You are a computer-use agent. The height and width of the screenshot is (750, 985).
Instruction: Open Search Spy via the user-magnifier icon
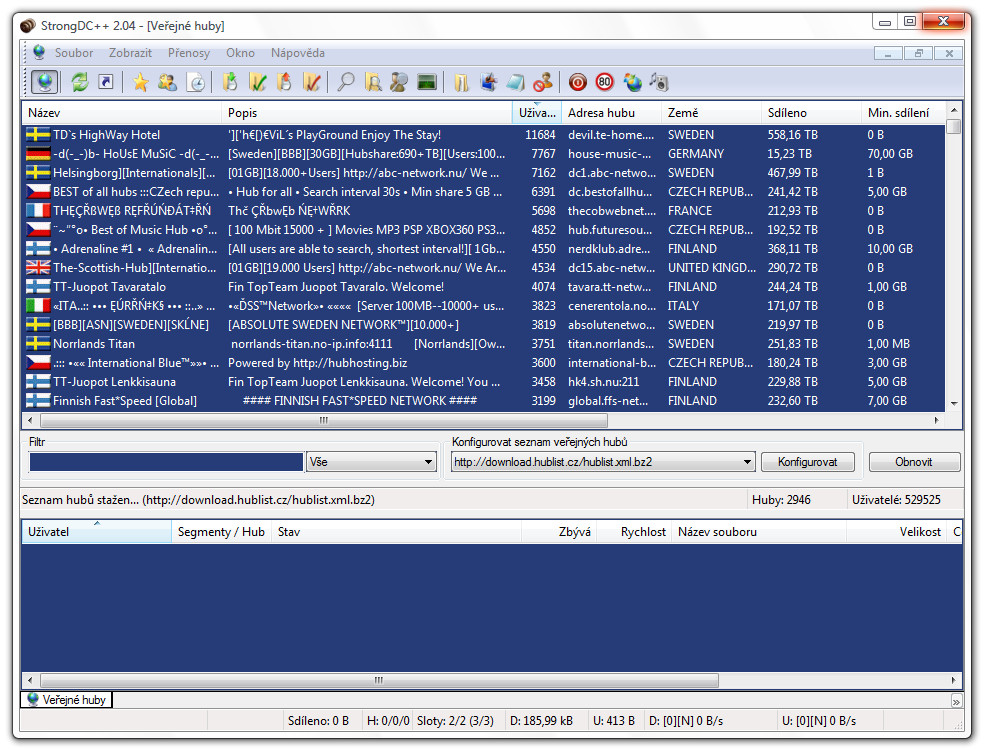pyautogui.click(x=400, y=82)
